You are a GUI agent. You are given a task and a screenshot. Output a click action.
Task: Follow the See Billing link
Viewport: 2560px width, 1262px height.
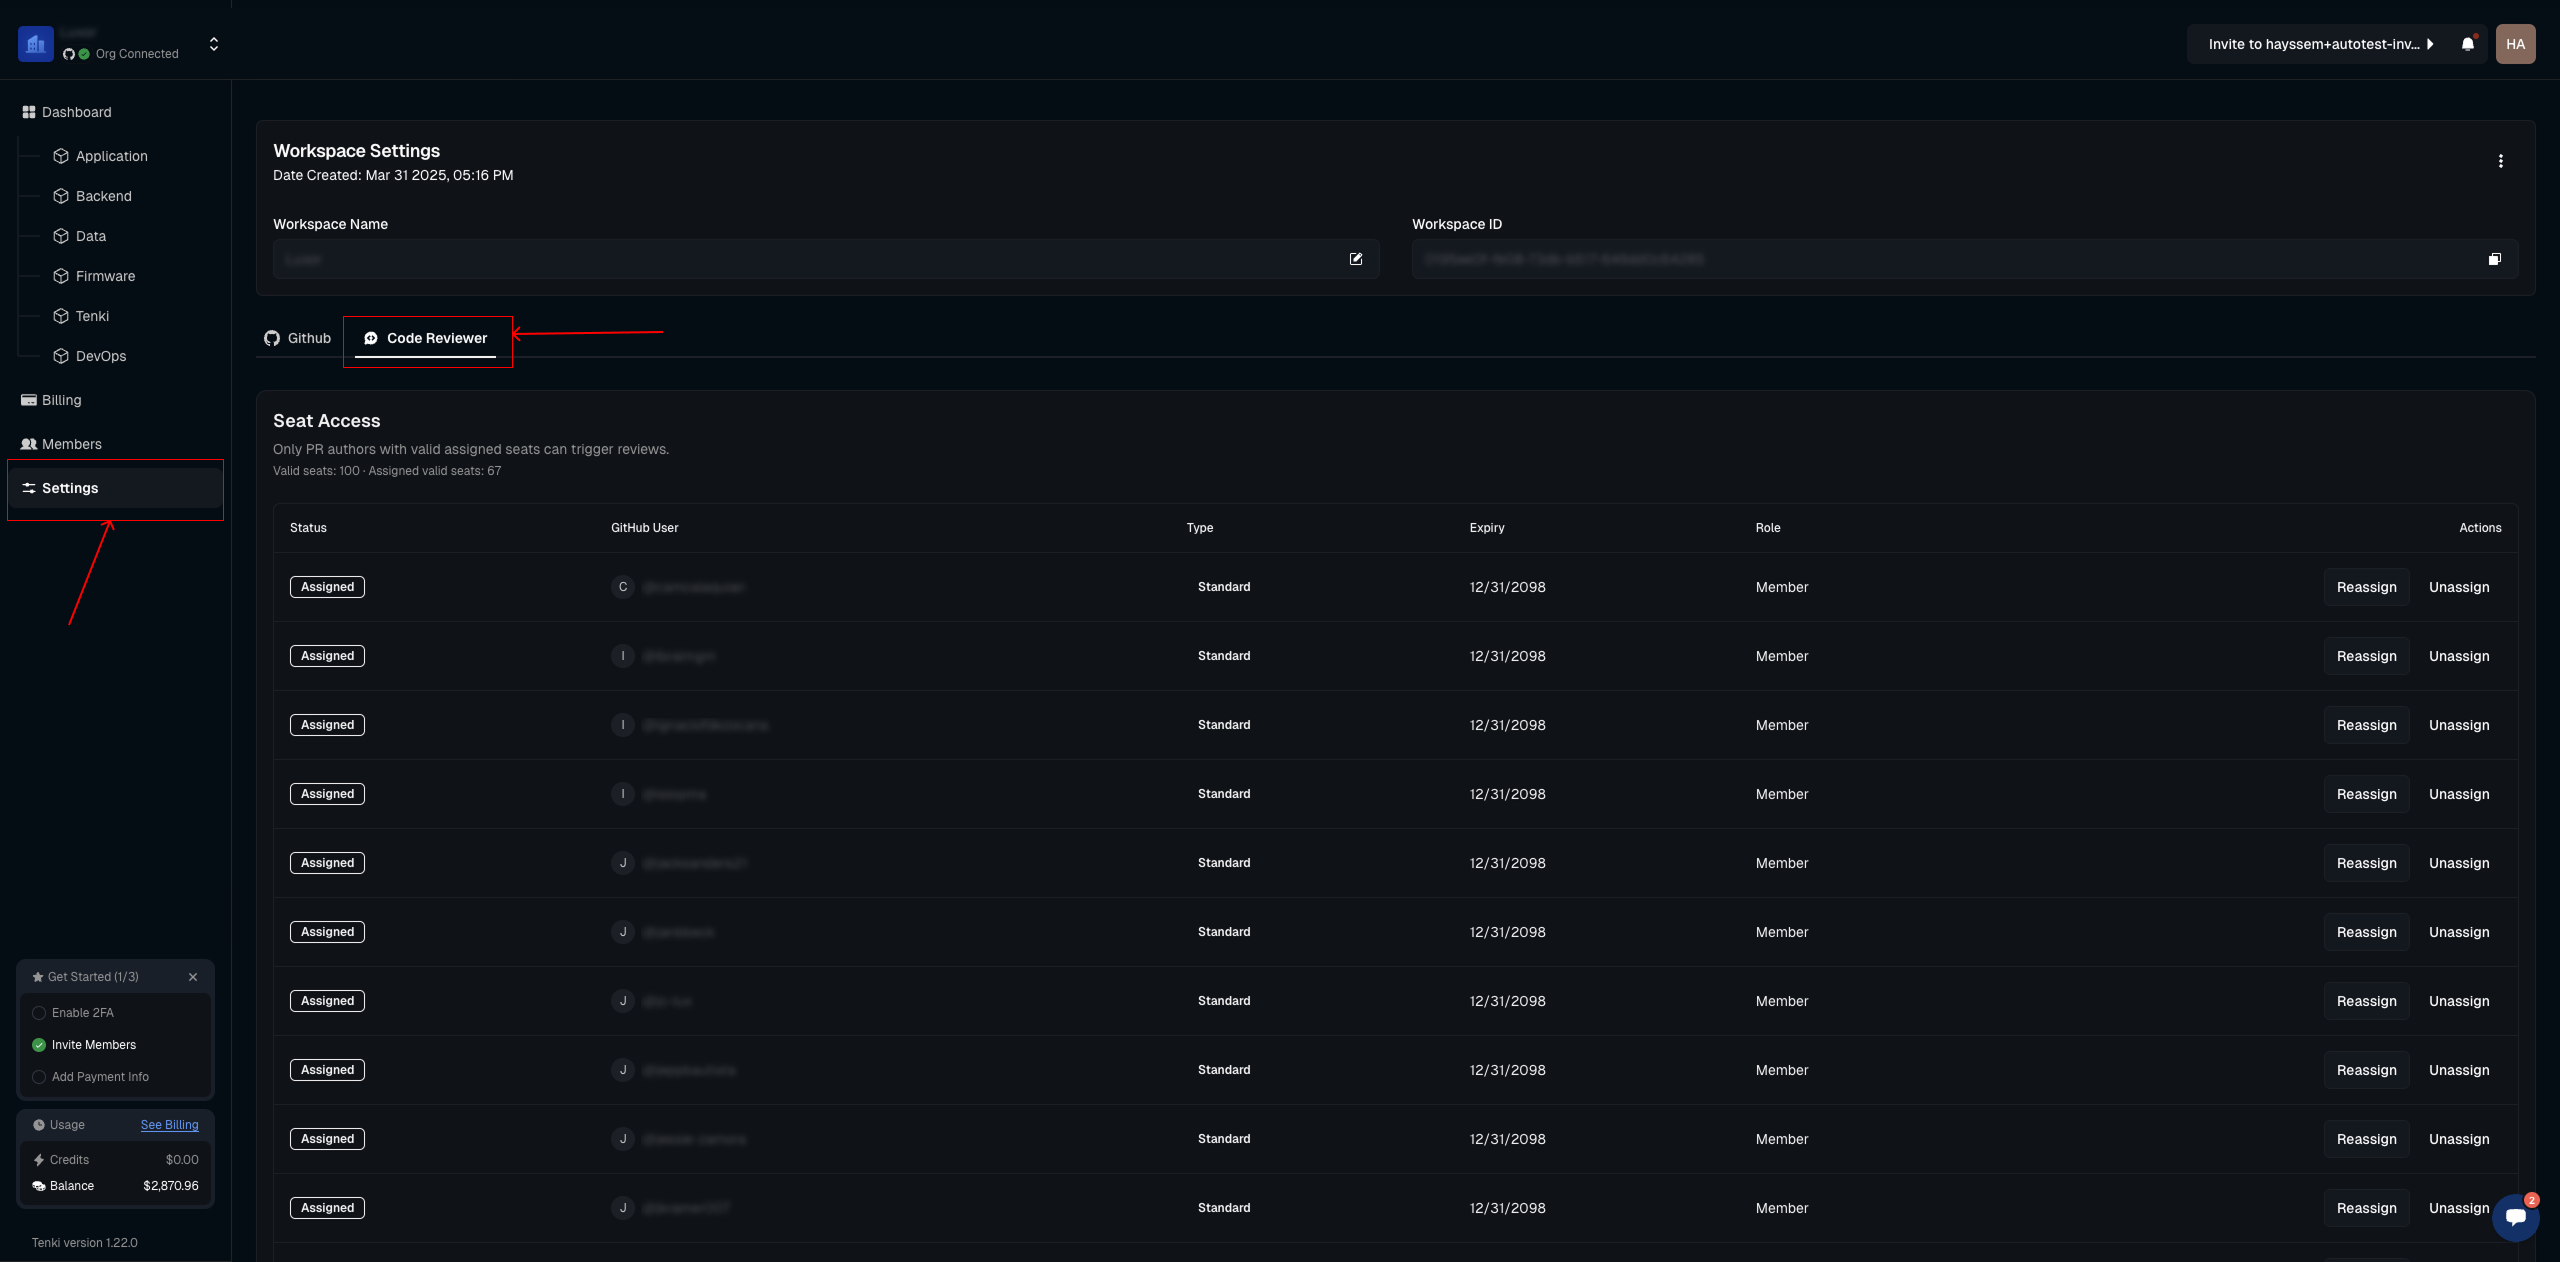point(169,1125)
